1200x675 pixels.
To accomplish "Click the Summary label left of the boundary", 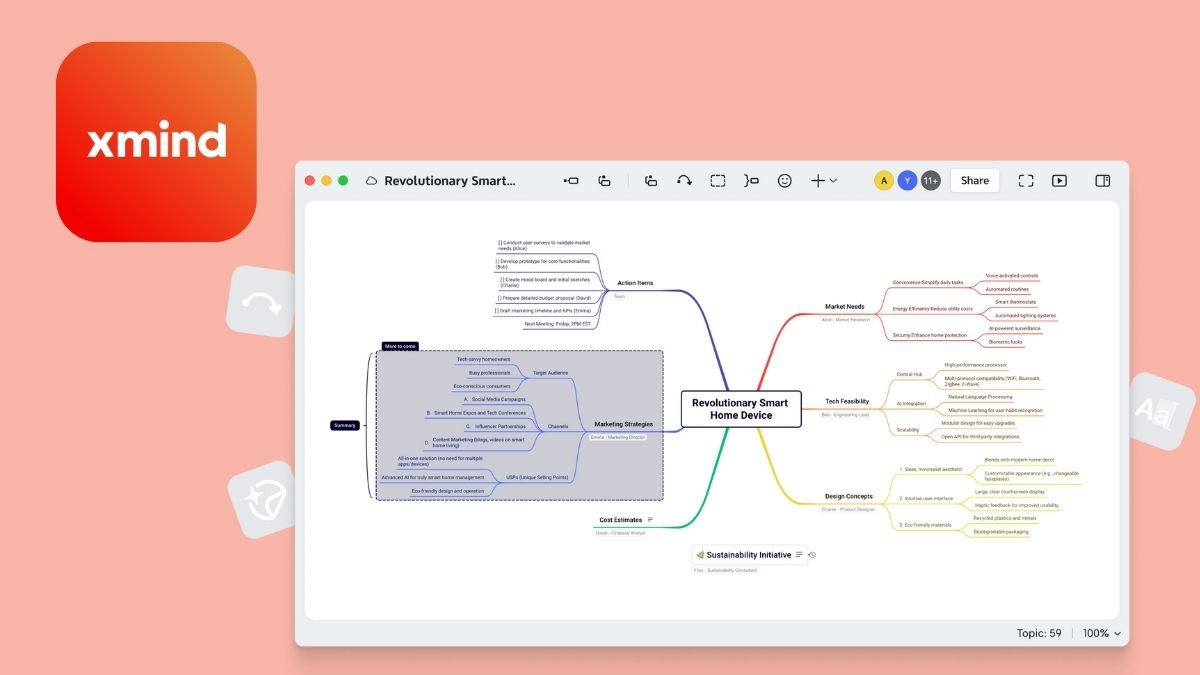I will [345, 425].
